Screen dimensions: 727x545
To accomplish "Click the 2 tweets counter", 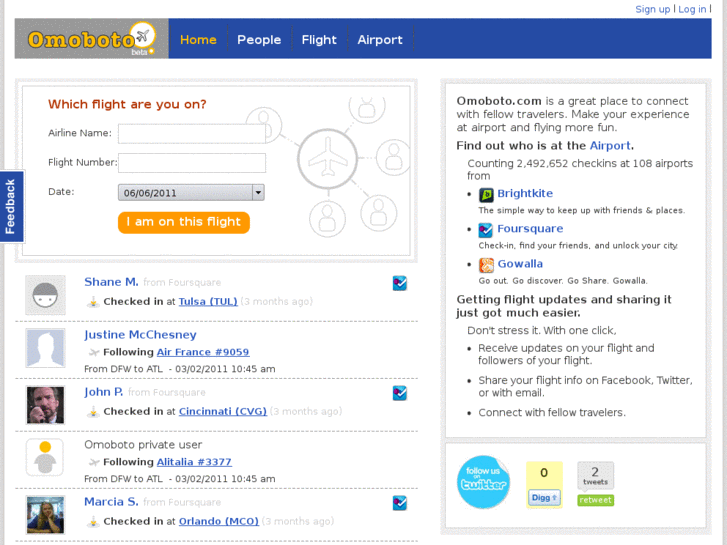I will click(x=595, y=476).
